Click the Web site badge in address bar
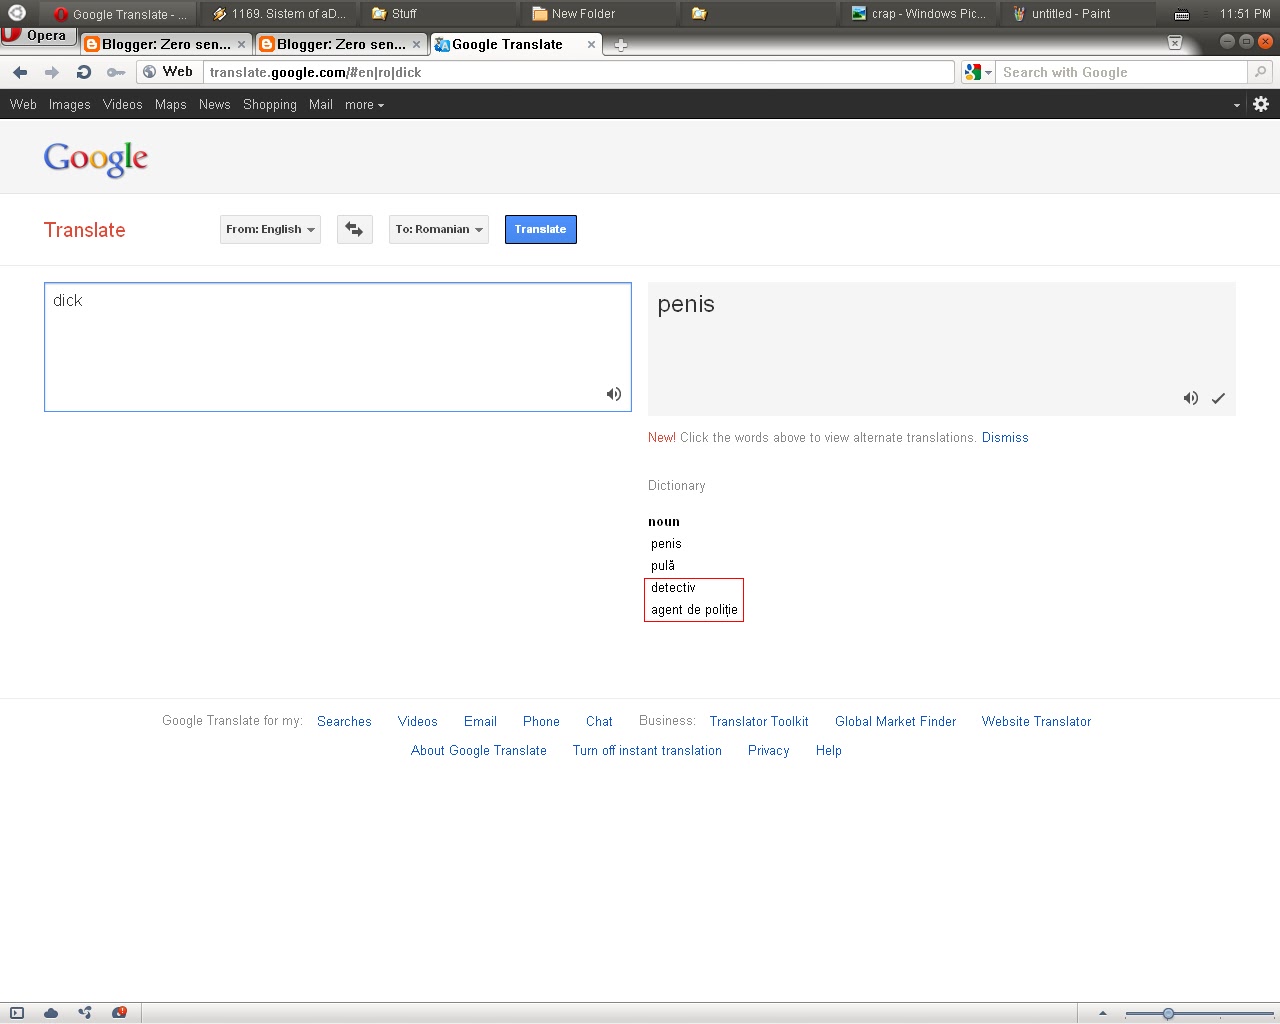The width and height of the screenshot is (1280, 1024). click(168, 72)
